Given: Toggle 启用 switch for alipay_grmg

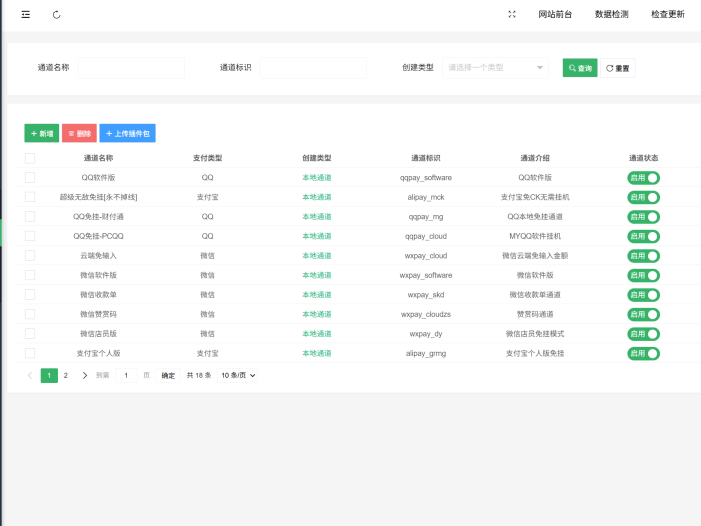Looking at the screenshot, I should pos(643,353).
